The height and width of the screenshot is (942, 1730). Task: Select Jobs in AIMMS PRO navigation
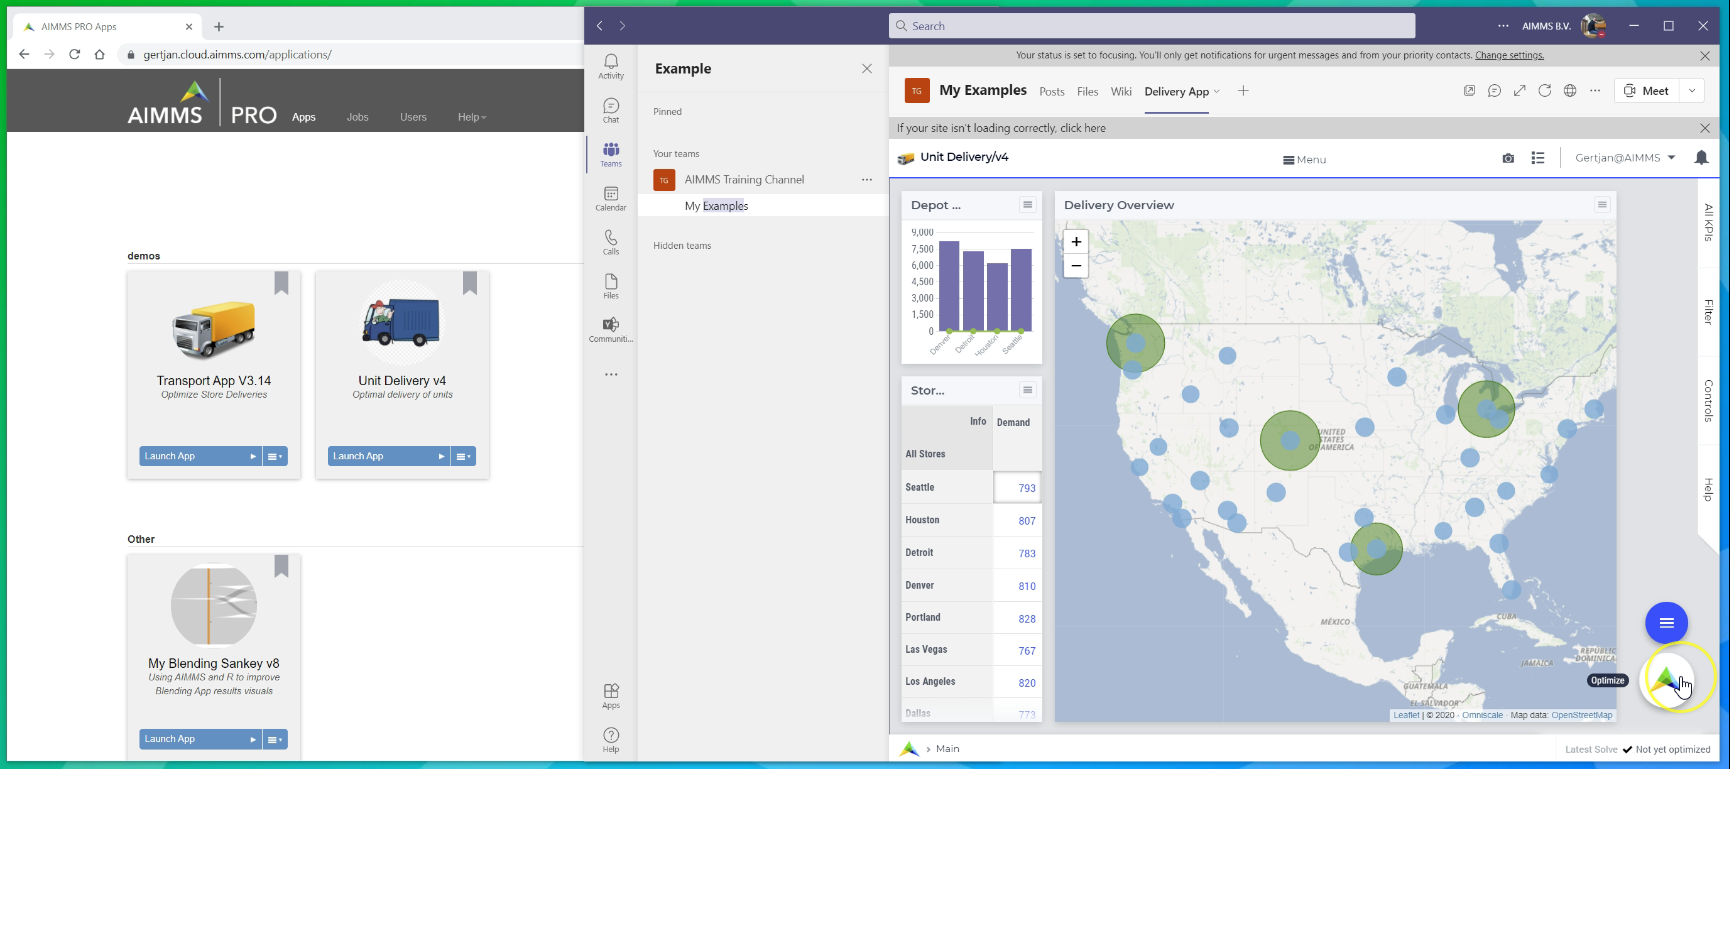point(358,117)
